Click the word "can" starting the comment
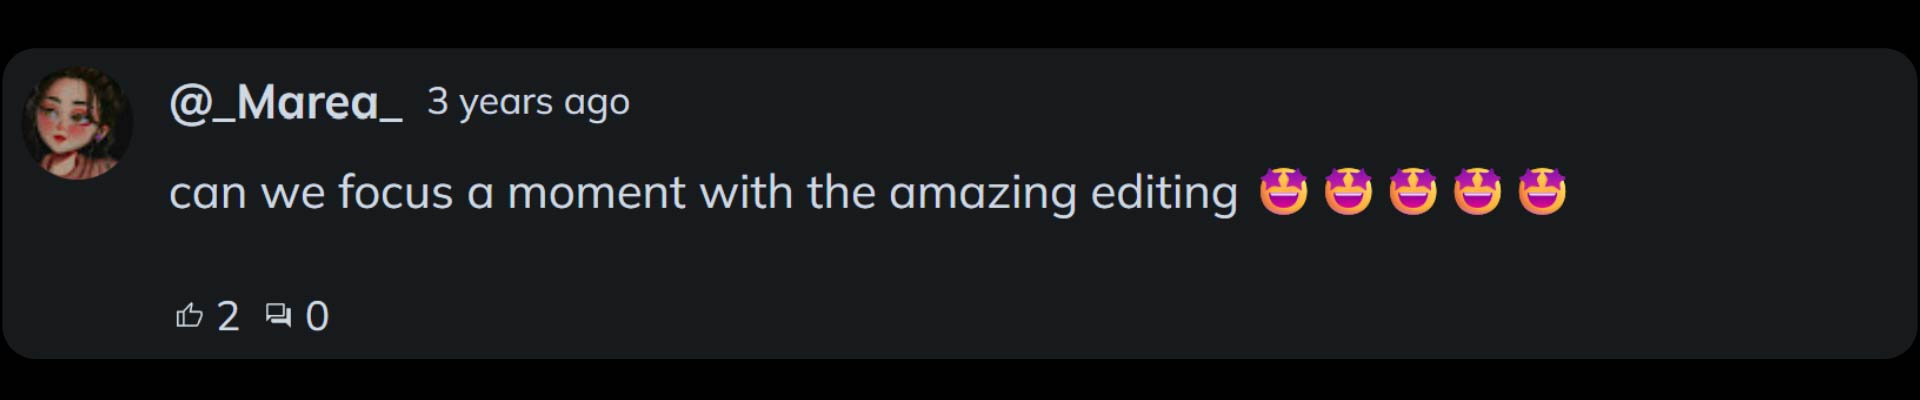 207,192
